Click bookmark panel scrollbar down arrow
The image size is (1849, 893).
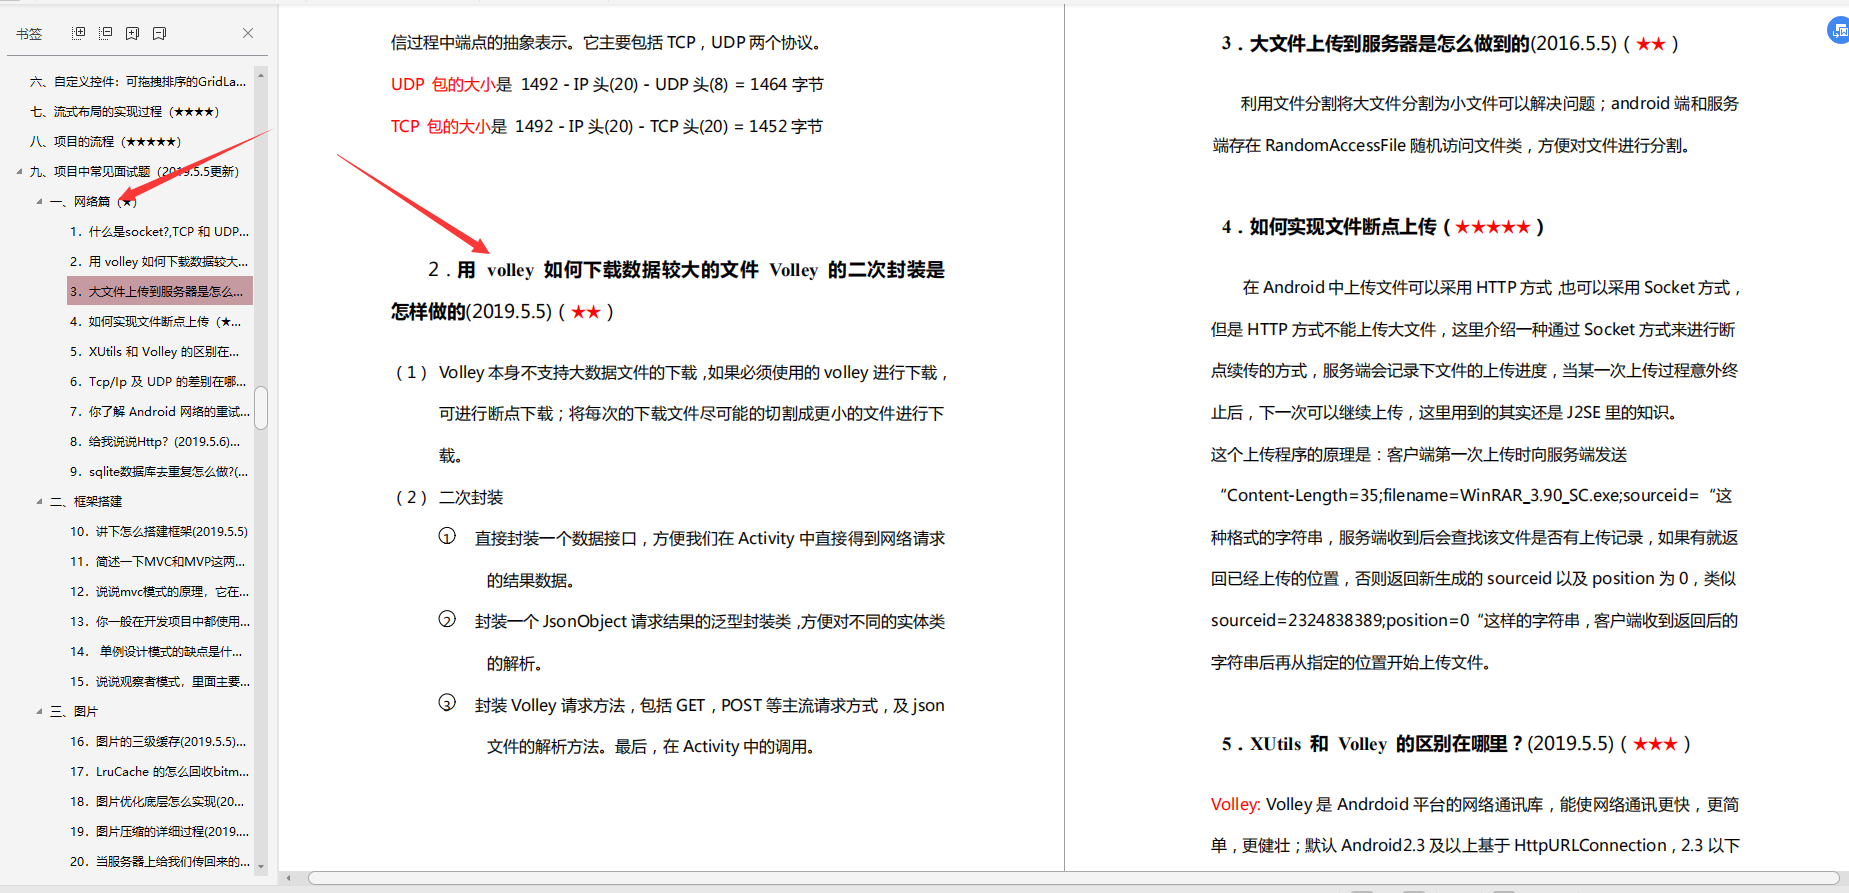261,867
